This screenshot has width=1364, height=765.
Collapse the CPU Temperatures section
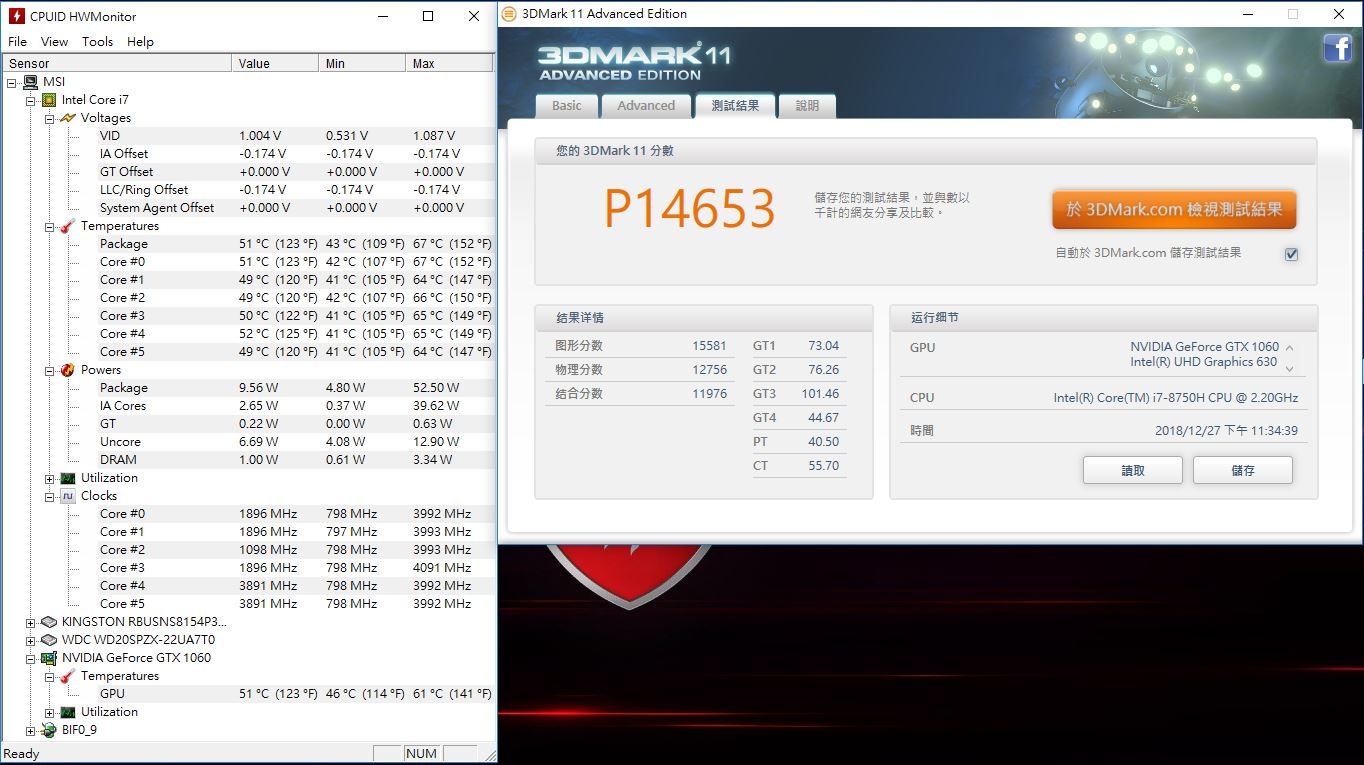pos(49,226)
